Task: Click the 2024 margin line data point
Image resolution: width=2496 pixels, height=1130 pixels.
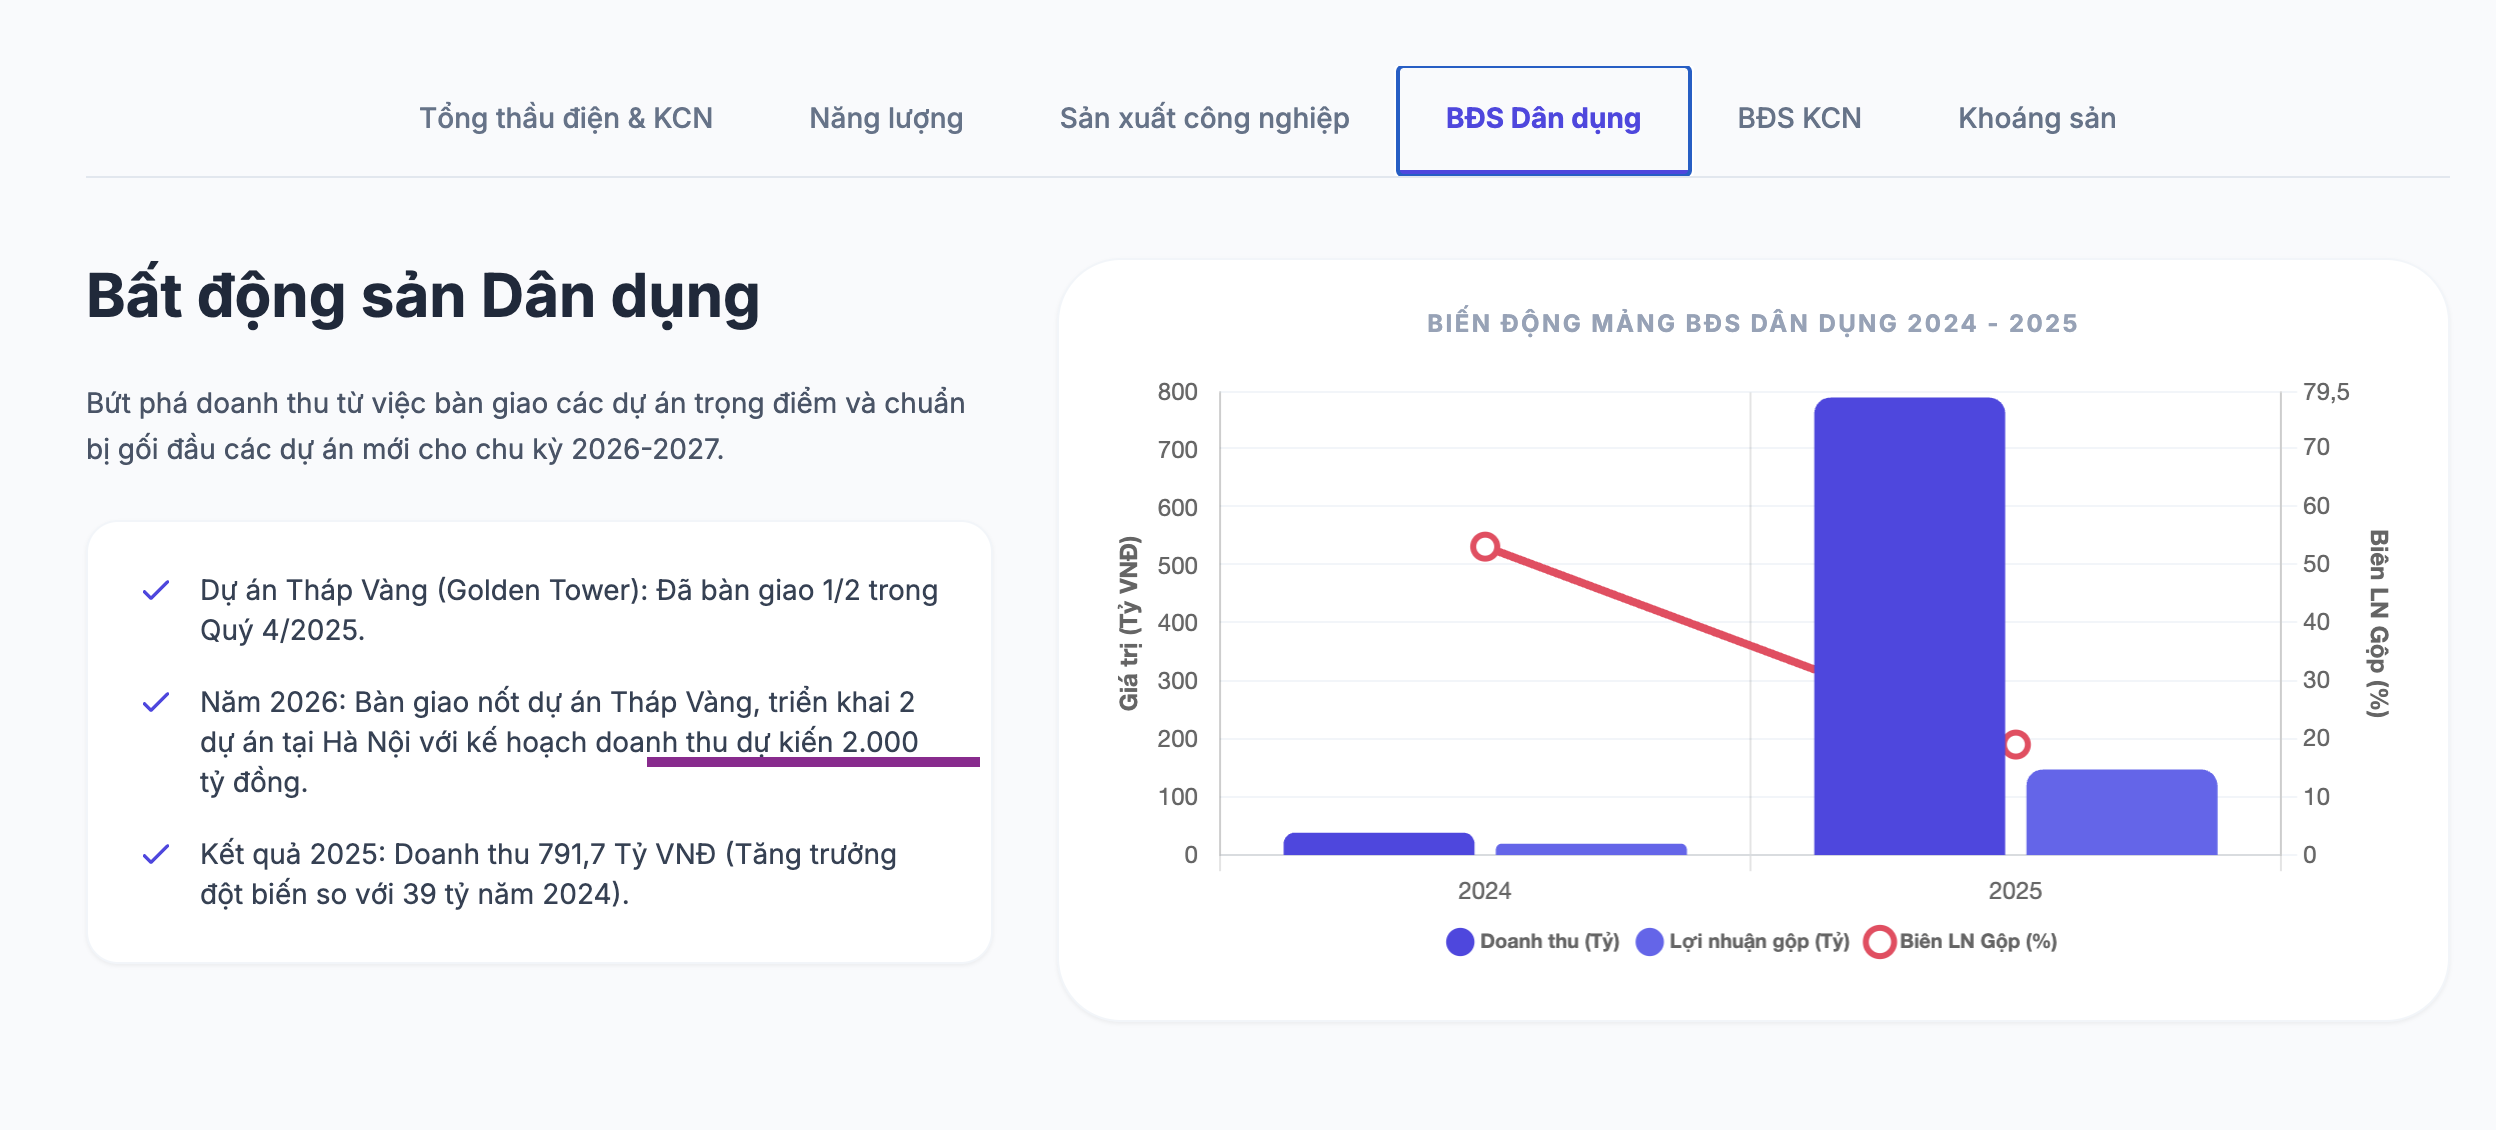Action: [x=1485, y=547]
